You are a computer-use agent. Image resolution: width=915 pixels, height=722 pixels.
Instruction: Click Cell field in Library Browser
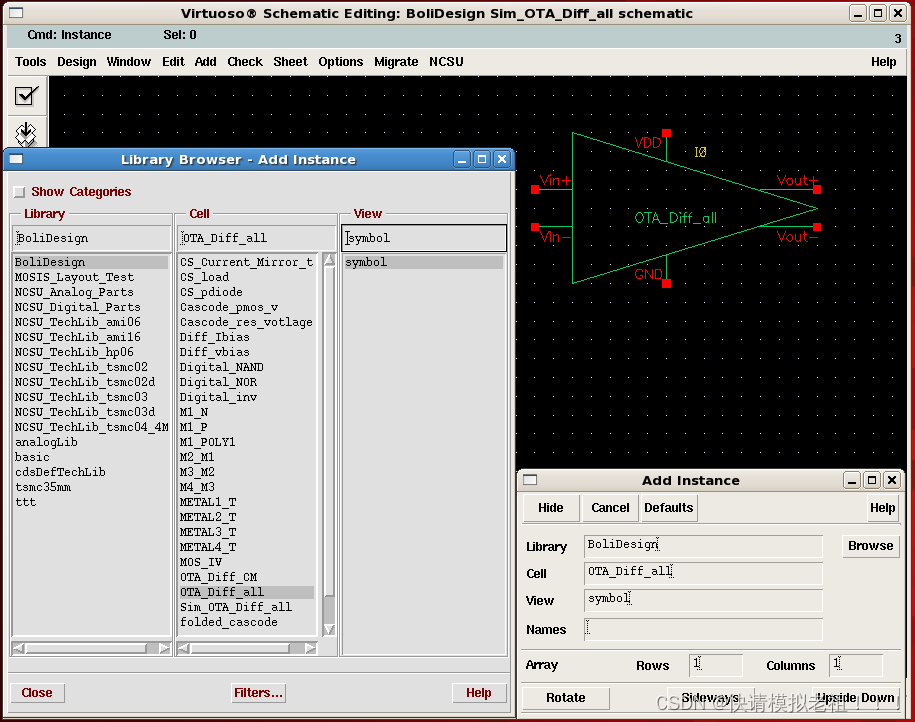(256, 238)
